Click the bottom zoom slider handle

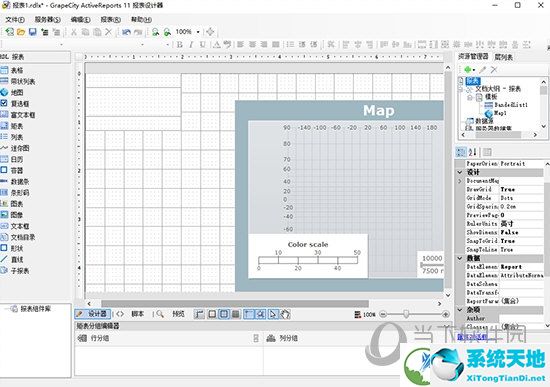[406, 314]
